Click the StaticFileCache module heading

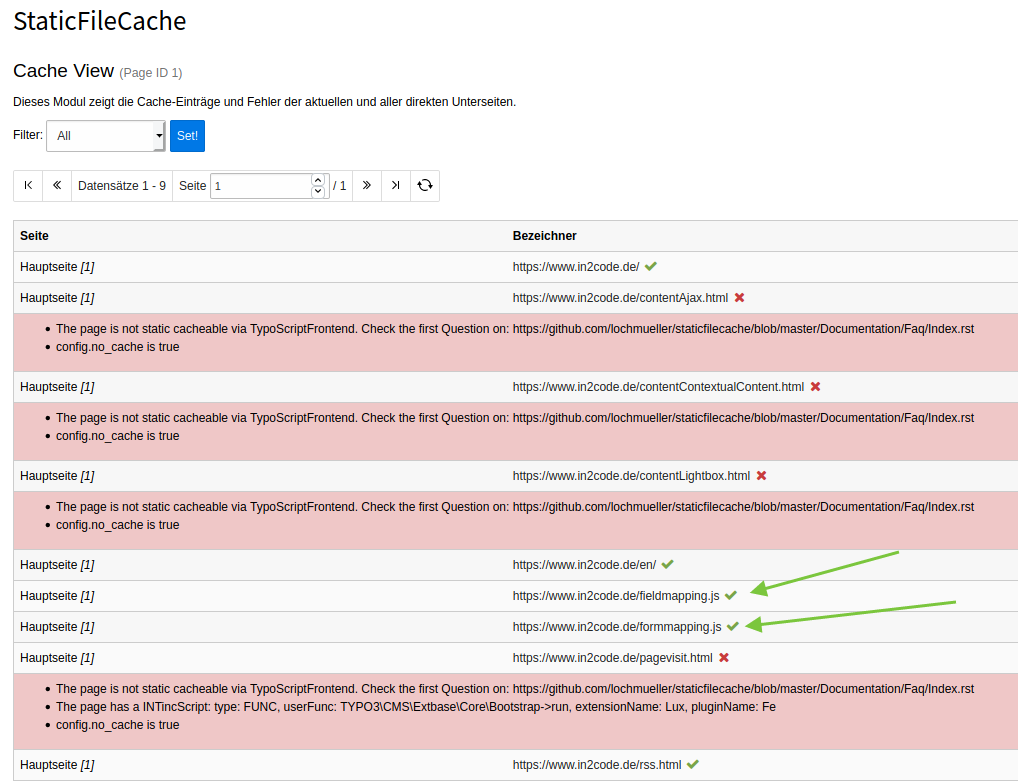click(x=100, y=21)
